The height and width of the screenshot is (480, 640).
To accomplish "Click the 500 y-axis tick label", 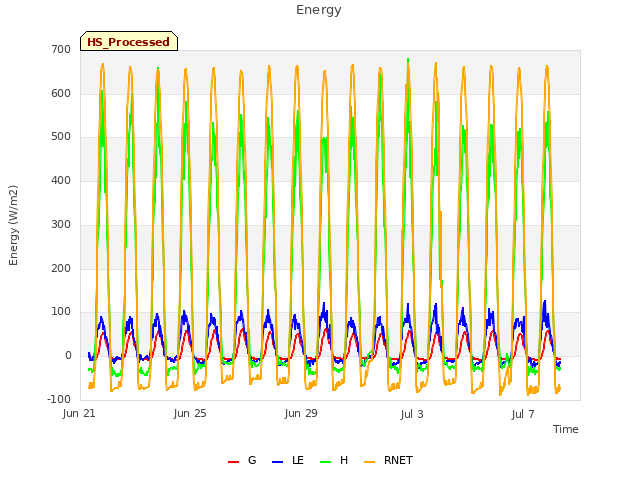I will pyautogui.click(x=61, y=137).
